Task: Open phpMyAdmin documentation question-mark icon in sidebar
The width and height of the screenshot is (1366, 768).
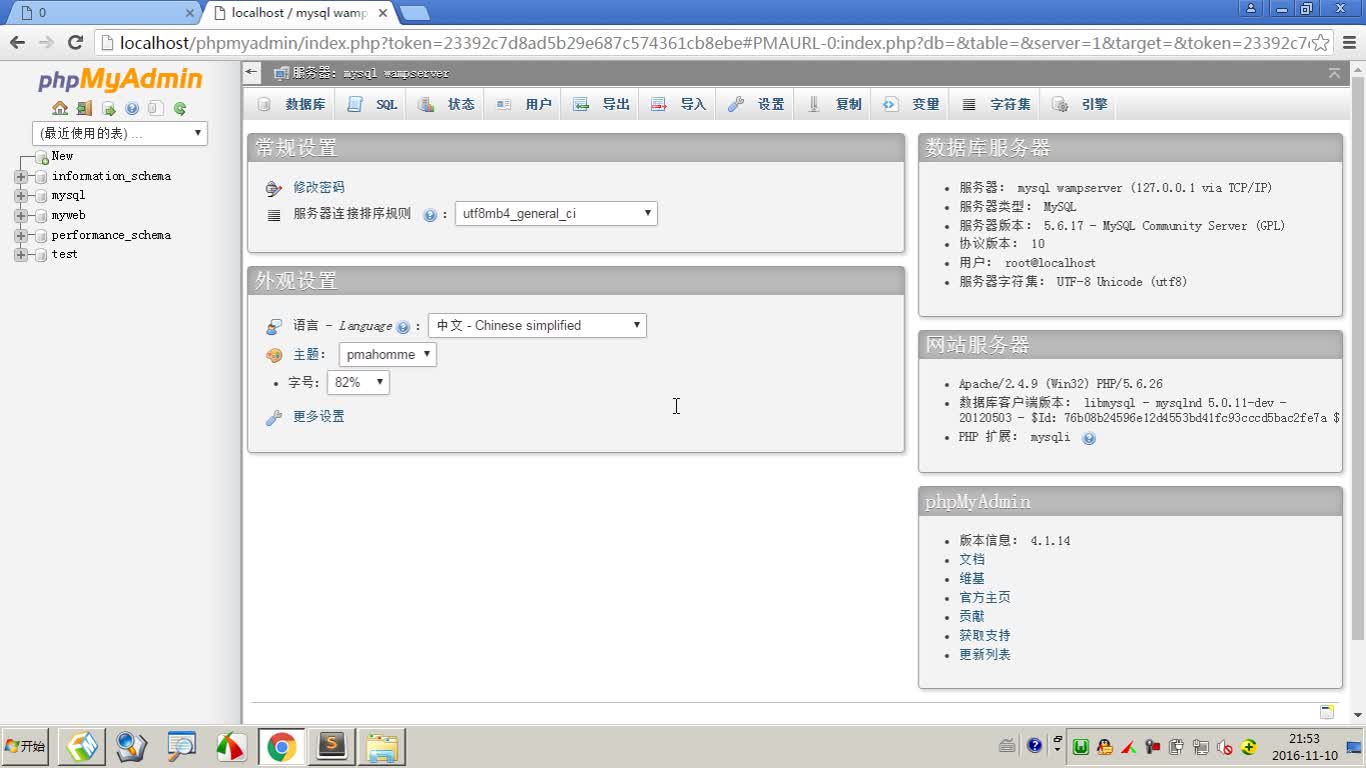Action: point(132,108)
